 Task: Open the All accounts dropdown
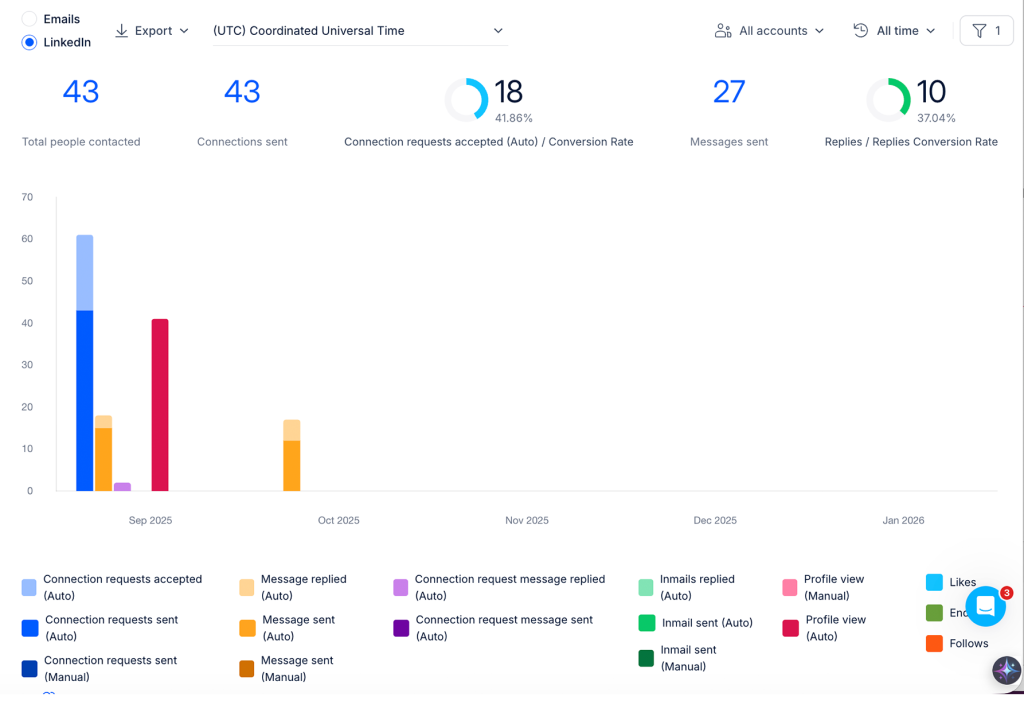tap(769, 31)
